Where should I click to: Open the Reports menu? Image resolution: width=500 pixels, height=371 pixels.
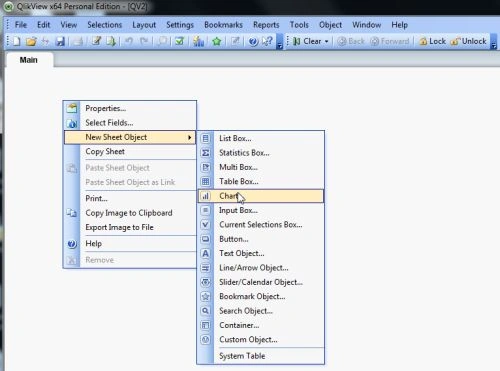click(x=266, y=25)
